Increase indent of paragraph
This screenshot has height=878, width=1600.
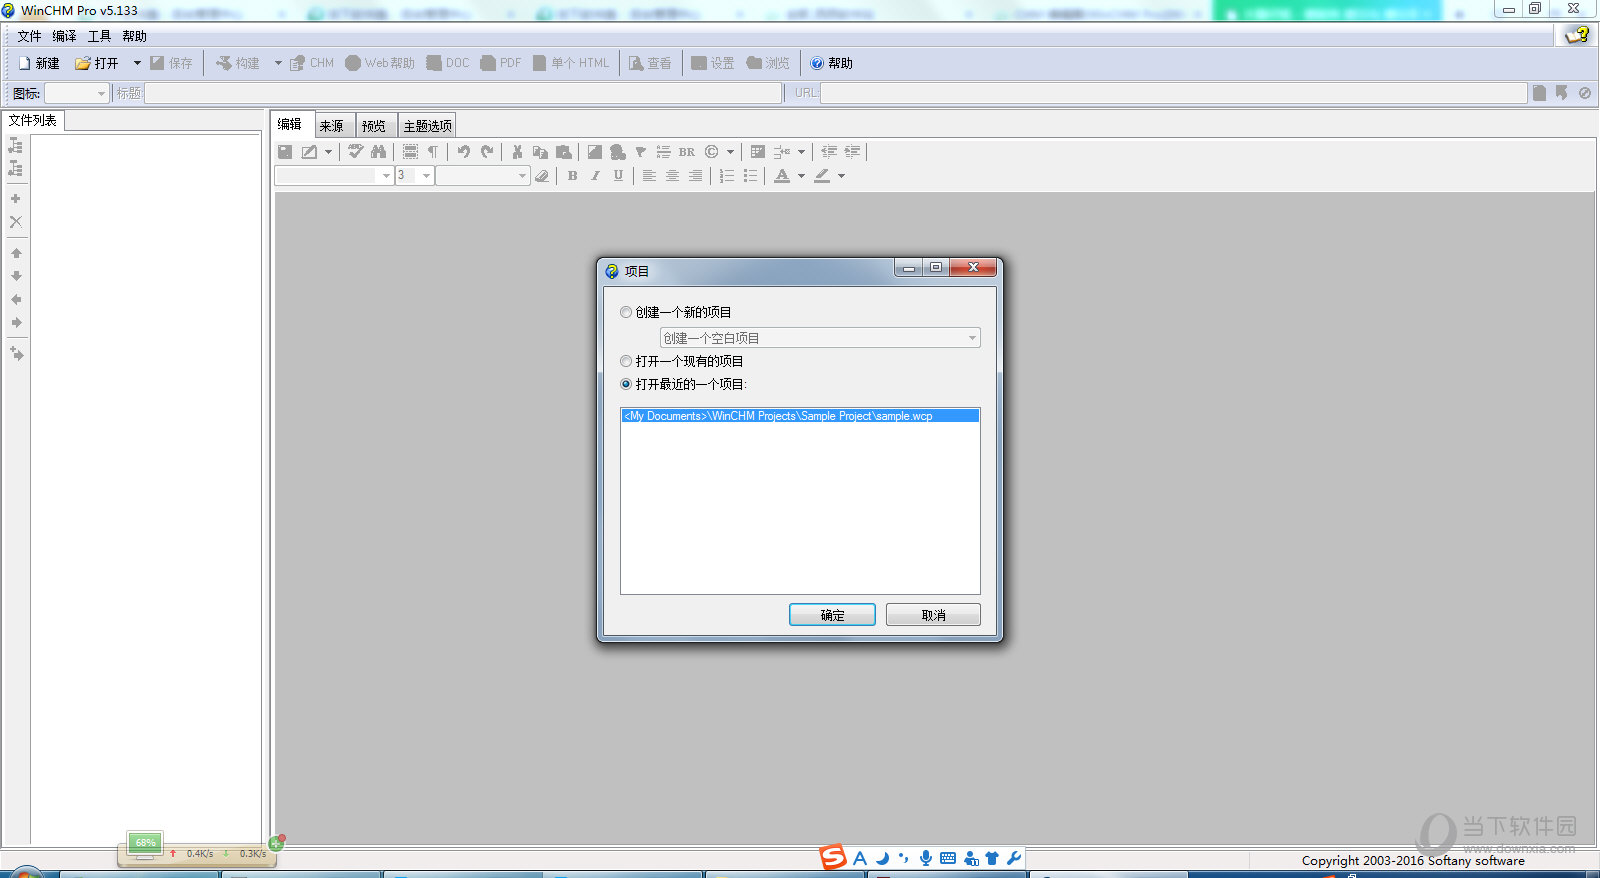852,152
